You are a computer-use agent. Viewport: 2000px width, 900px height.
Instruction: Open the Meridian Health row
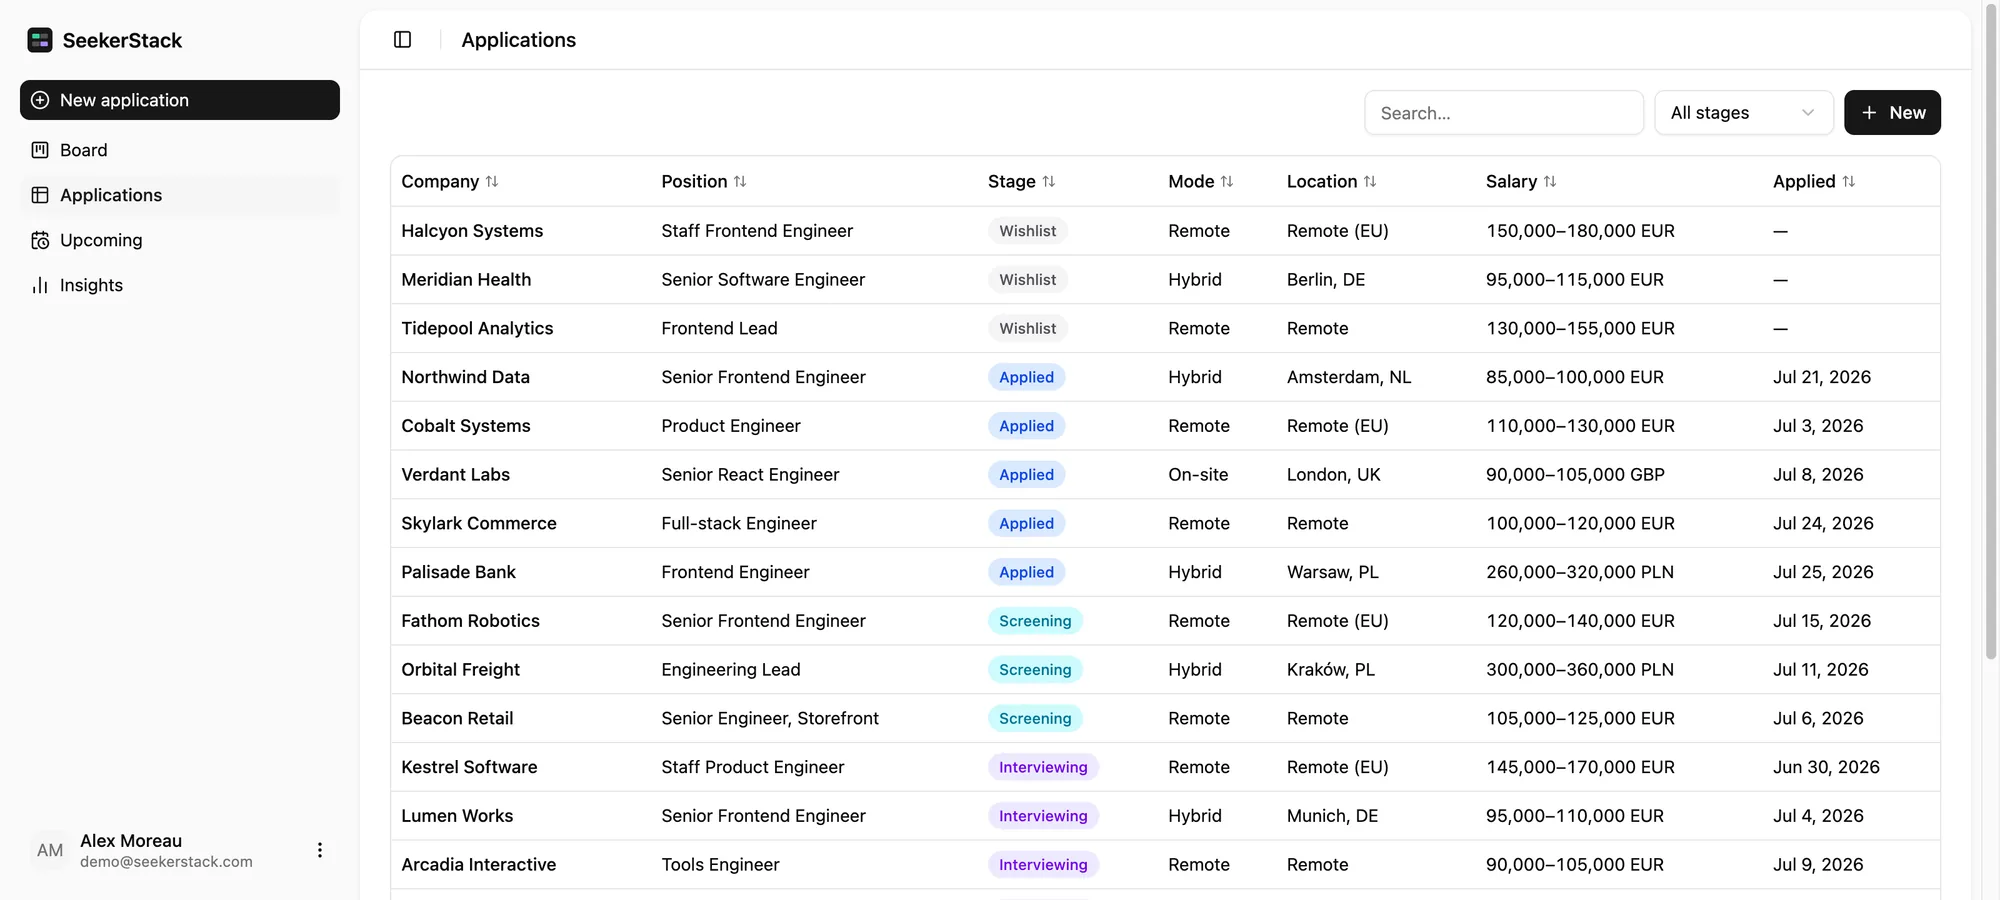(x=1165, y=280)
